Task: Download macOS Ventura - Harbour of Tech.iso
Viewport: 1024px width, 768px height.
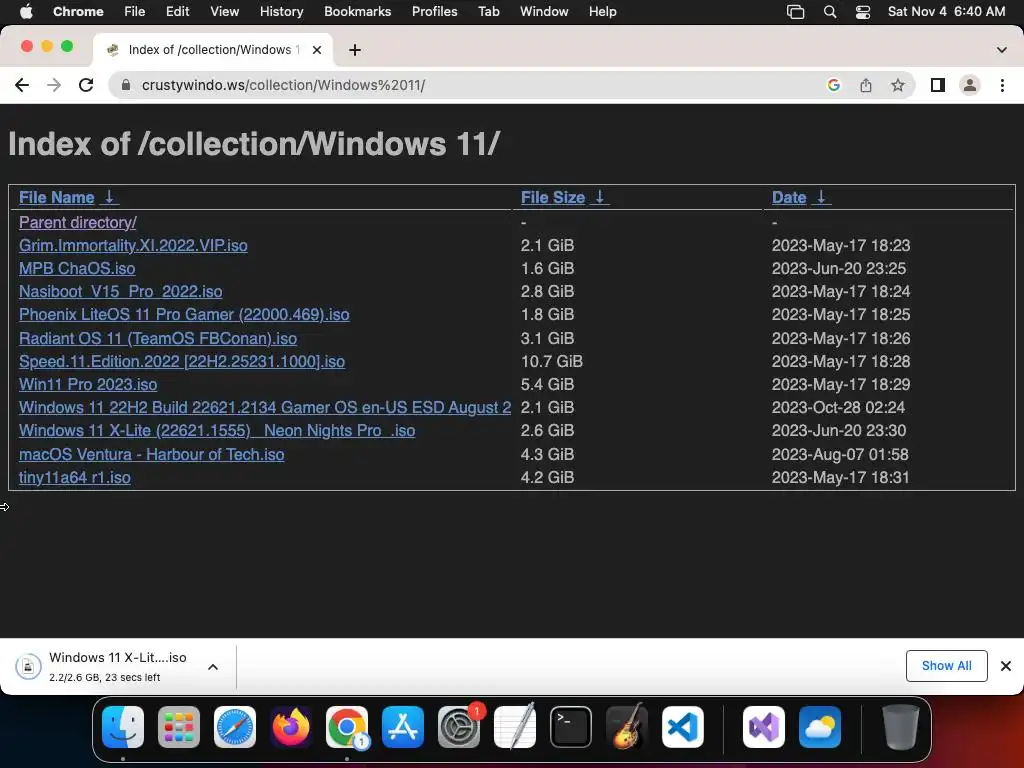Action: coord(152,455)
